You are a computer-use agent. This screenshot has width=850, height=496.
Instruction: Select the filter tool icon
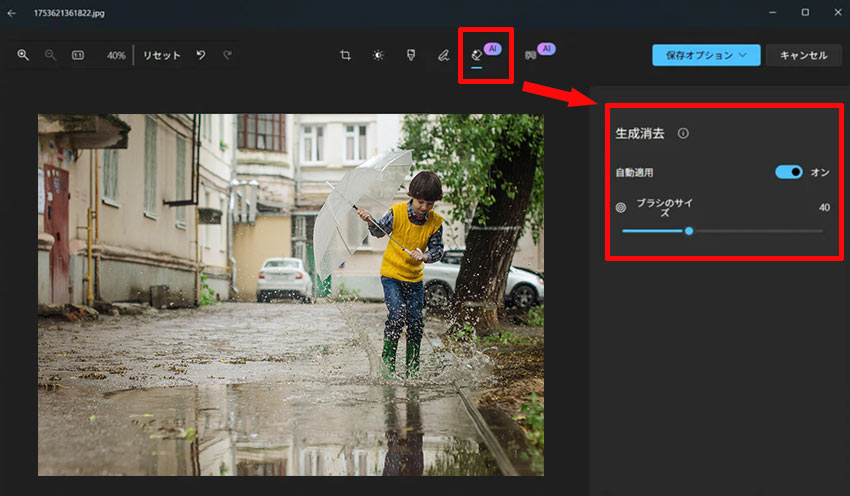point(411,55)
